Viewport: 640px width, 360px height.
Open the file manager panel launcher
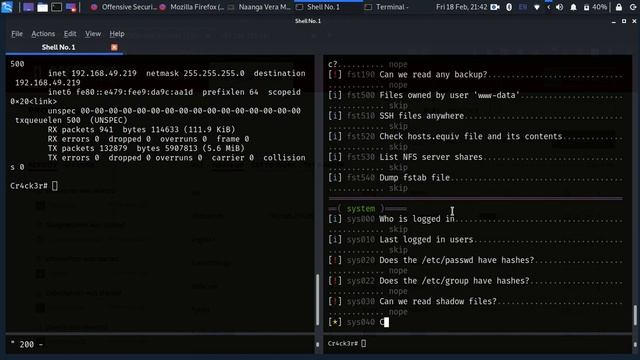42,7
